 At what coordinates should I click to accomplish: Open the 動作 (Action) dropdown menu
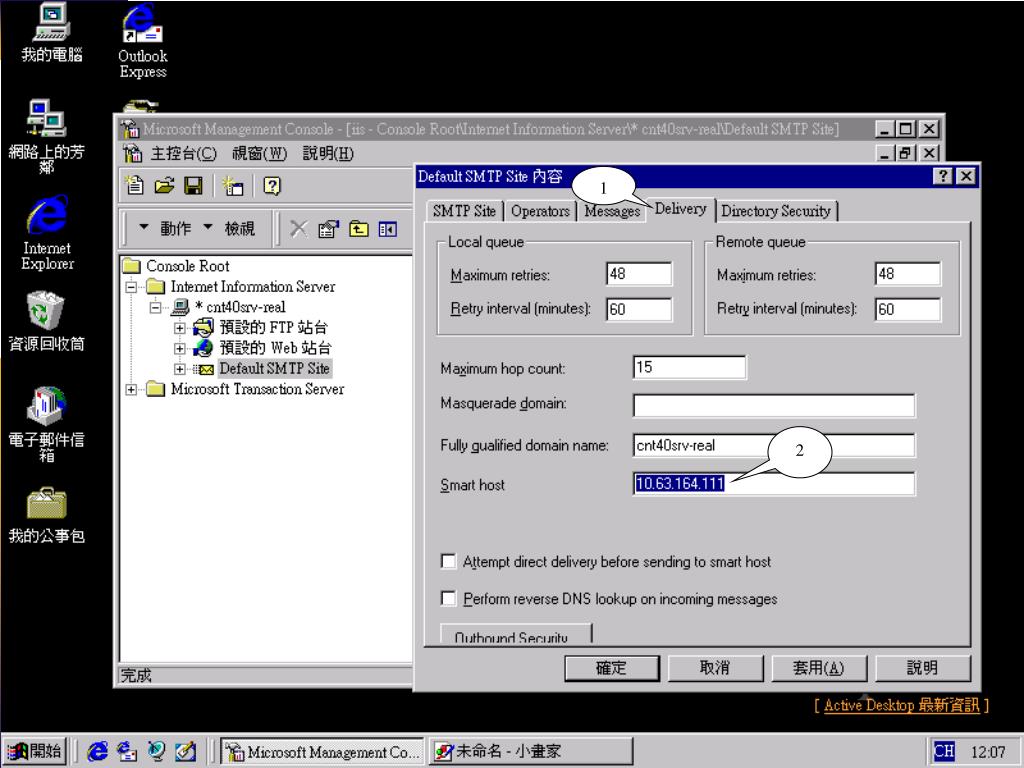pos(165,229)
